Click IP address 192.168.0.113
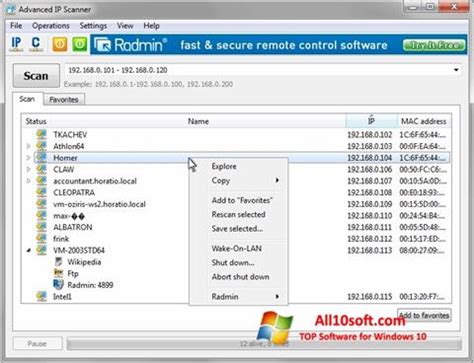Screen dimensions: 474x363 (370, 250)
